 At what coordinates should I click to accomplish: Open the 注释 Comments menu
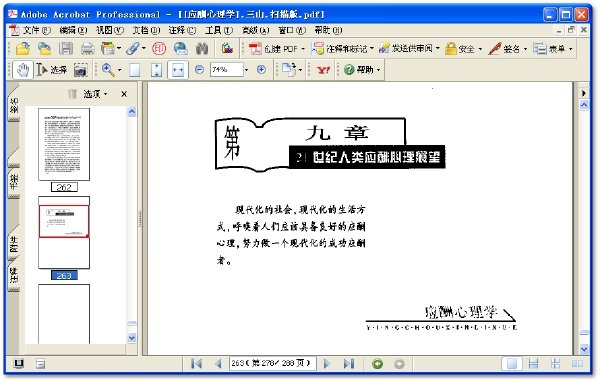point(182,30)
